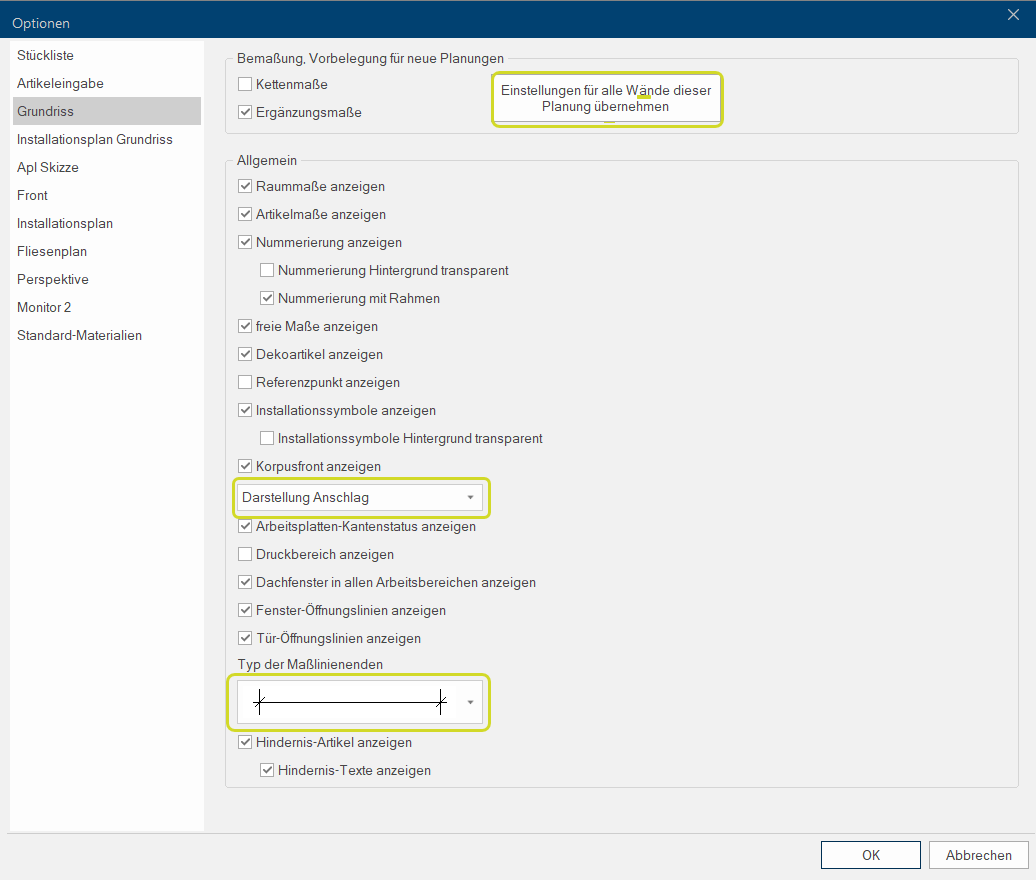Image resolution: width=1036 pixels, height=880 pixels.
Task: Turn on Druckbereich anzeigen
Action: tap(245, 555)
